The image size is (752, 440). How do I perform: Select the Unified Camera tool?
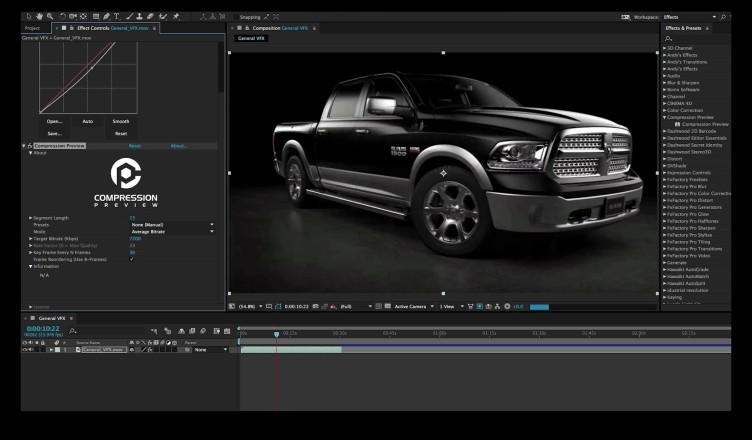(x=73, y=17)
